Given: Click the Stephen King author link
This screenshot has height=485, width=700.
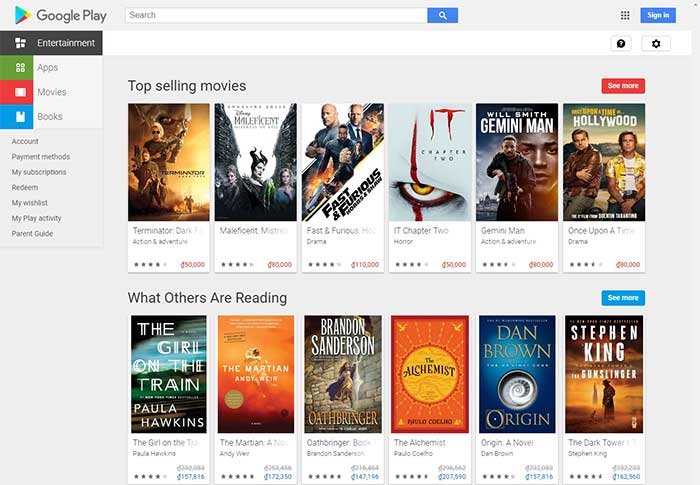Looking at the screenshot, I should pyautogui.click(x=588, y=454).
